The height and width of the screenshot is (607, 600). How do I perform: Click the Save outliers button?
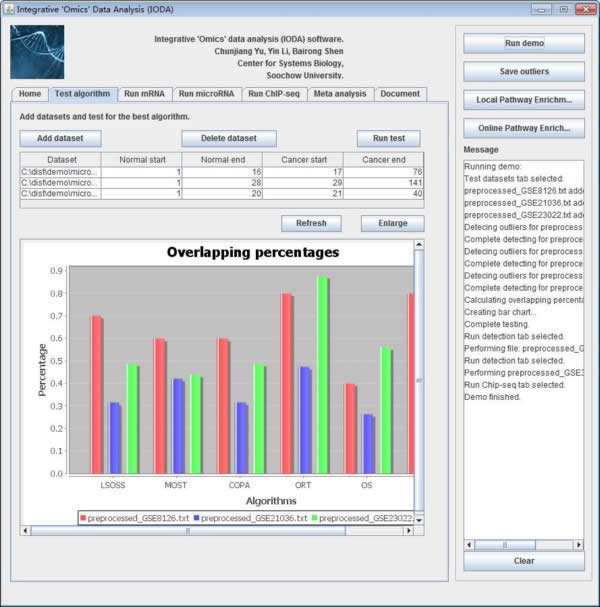(x=524, y=71)
